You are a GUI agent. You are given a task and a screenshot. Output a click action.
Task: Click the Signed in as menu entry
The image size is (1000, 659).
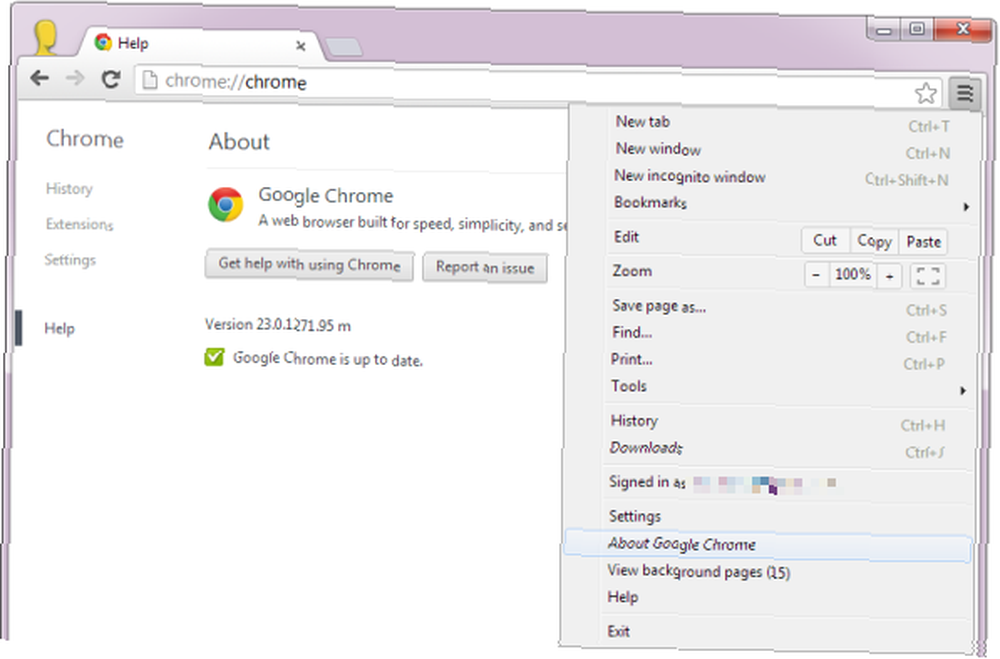tap(786, 483)
